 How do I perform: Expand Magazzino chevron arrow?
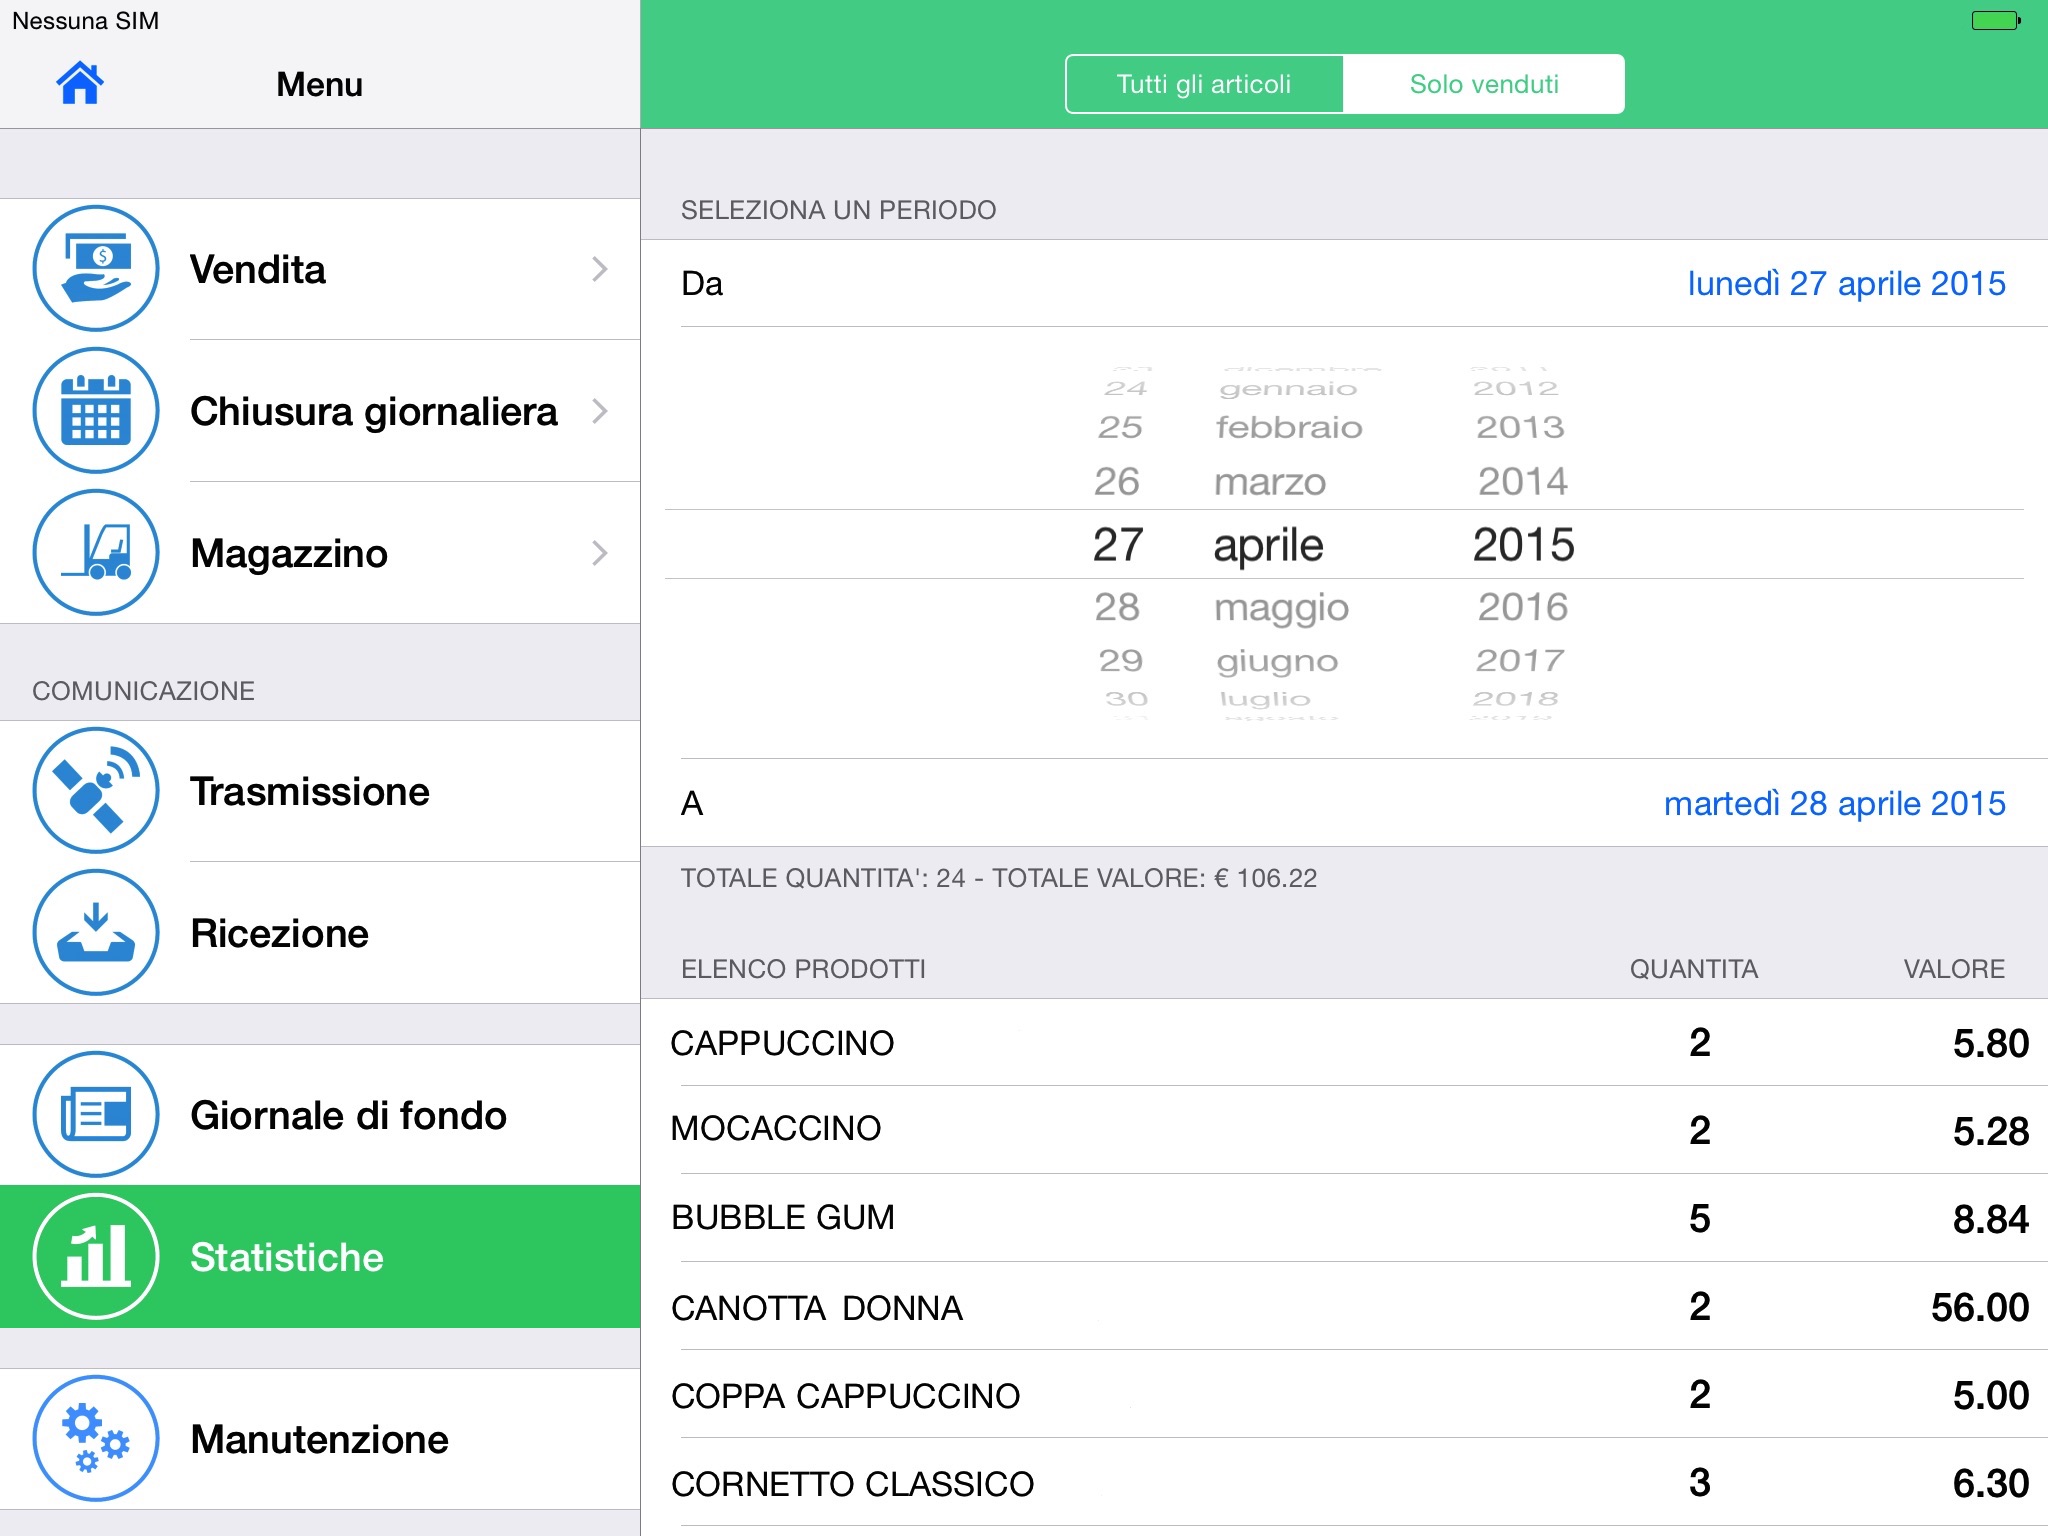[x=600, y=553]
